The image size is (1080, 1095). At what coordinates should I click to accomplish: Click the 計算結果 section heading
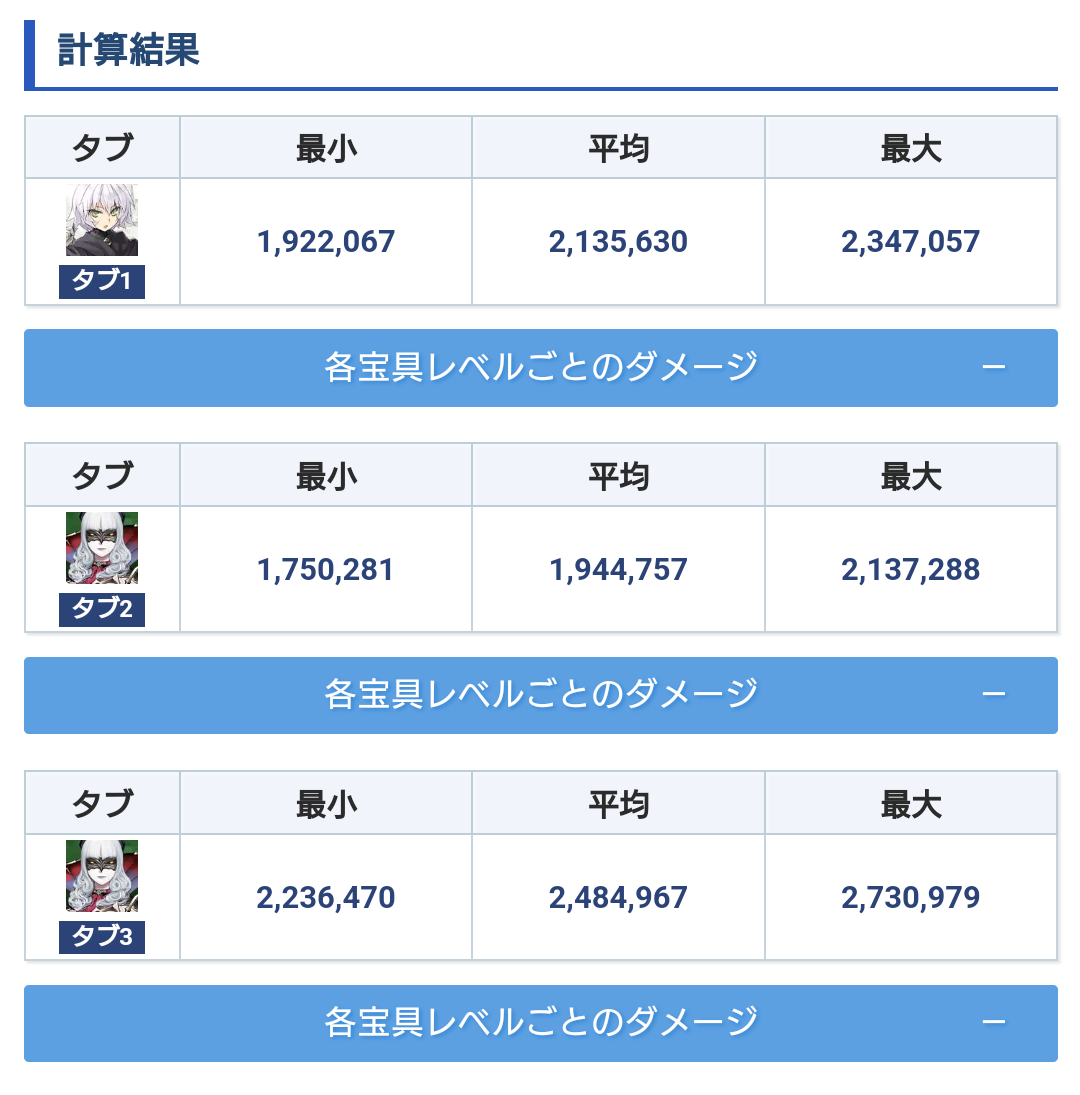pyautogui.click(x=129, y=50)
